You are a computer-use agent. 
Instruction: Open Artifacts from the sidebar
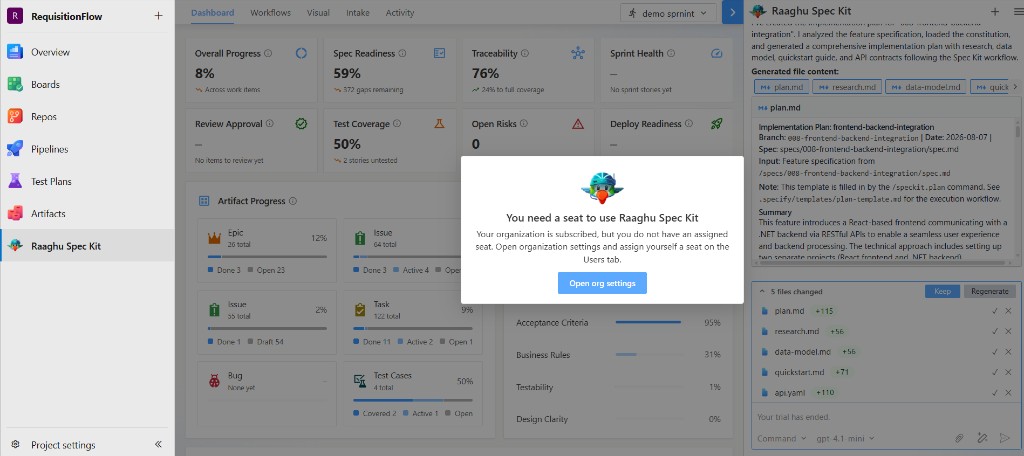tap(87, 214)
